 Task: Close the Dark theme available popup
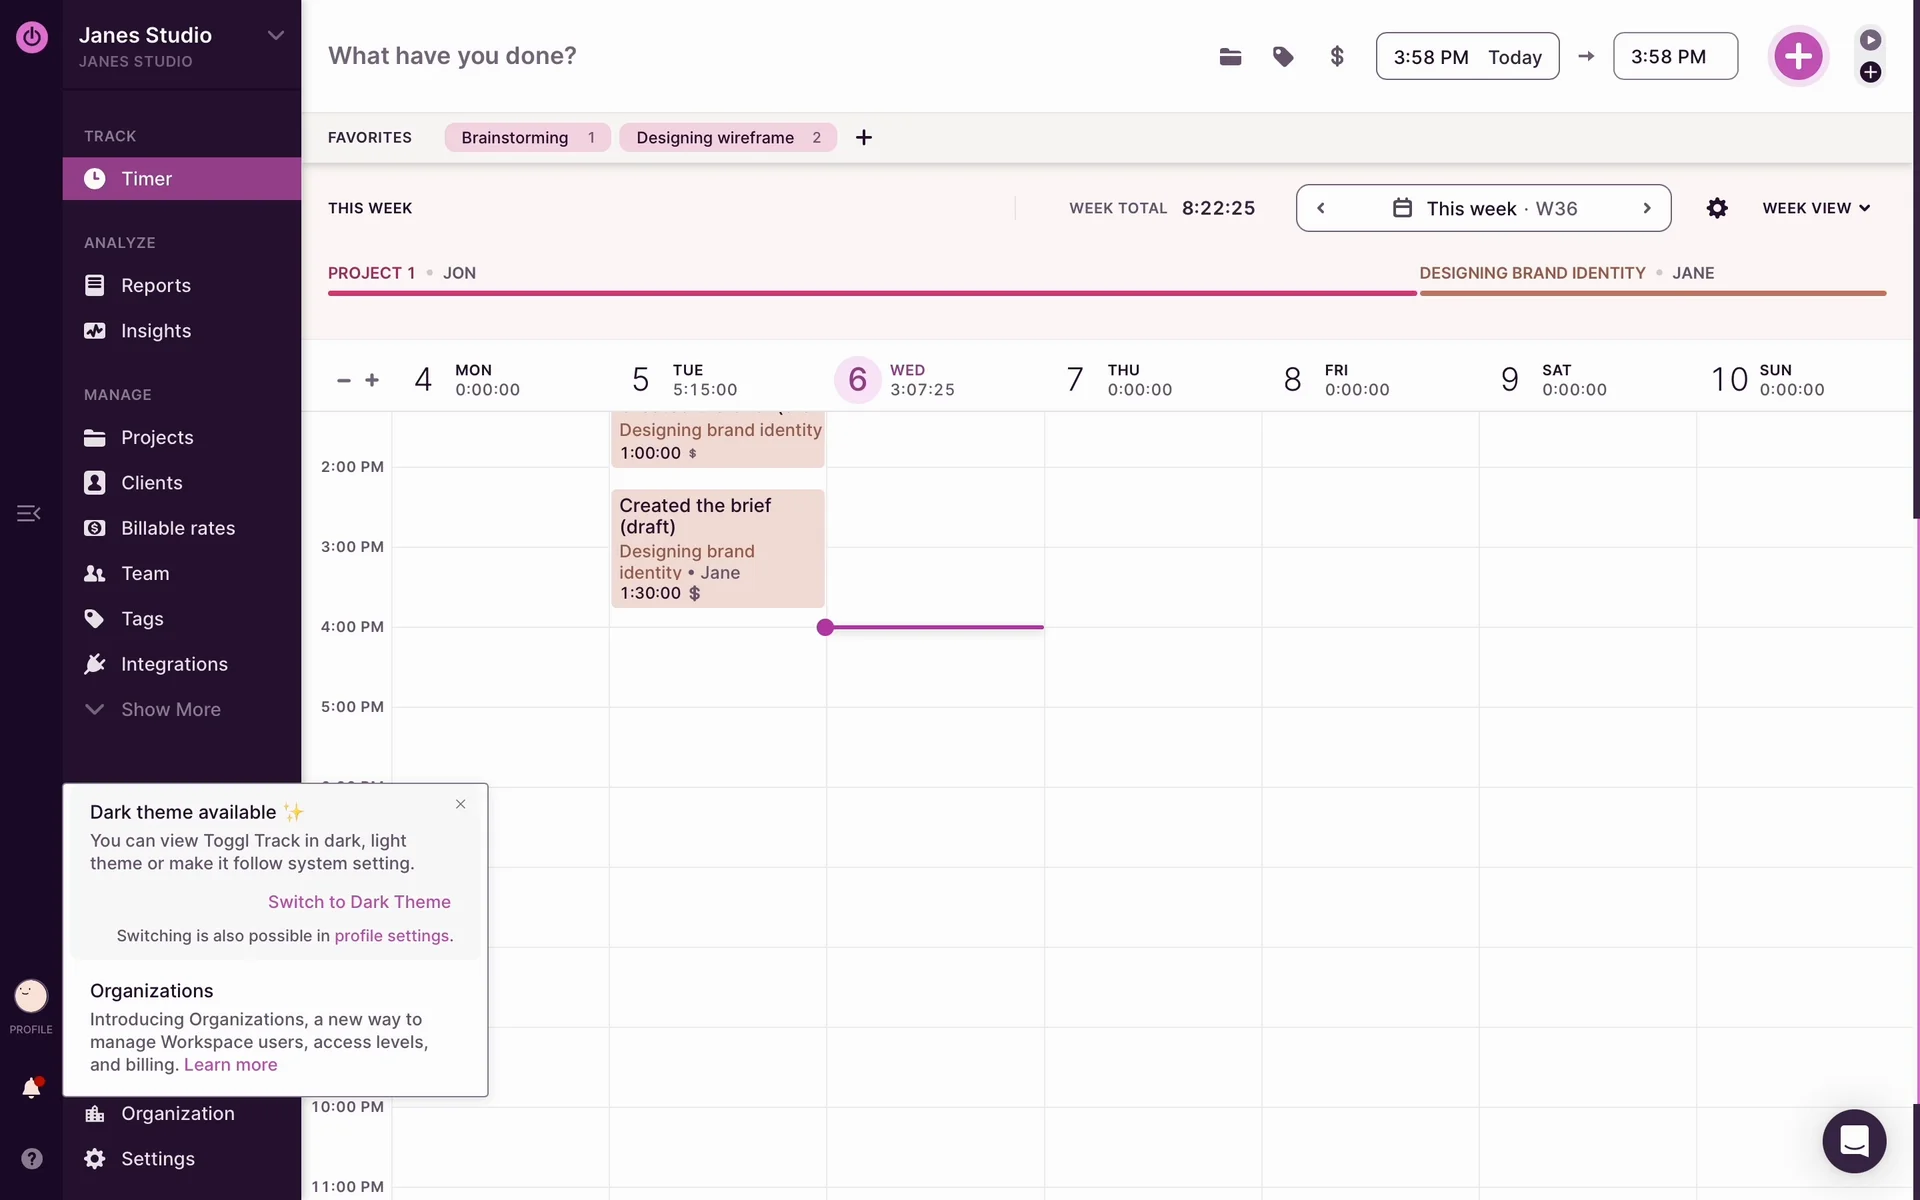(x=460, y=804)
